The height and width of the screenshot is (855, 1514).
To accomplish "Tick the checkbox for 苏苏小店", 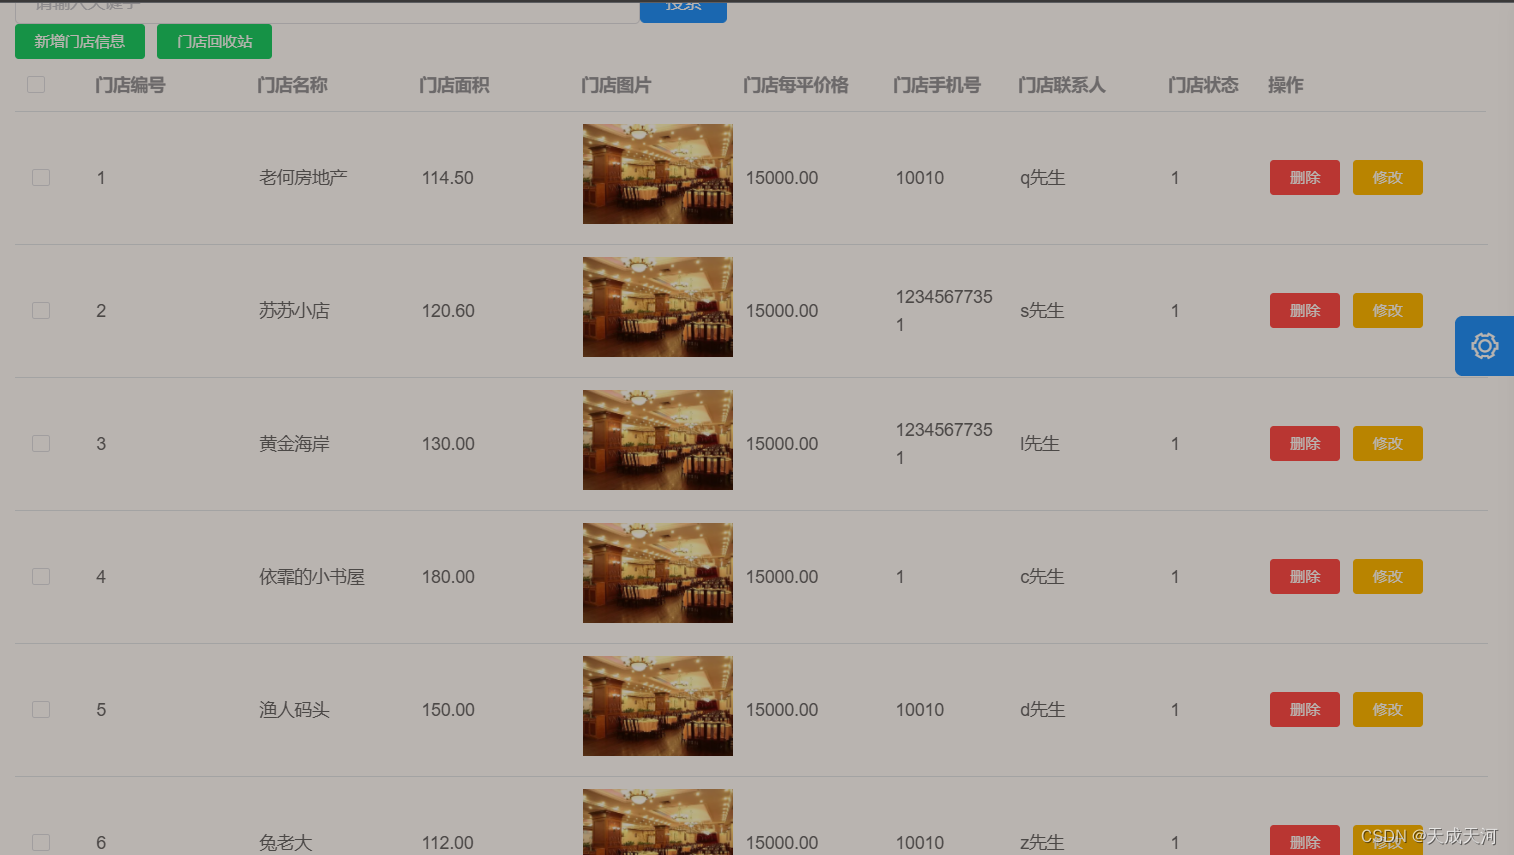I will point(41,310).
